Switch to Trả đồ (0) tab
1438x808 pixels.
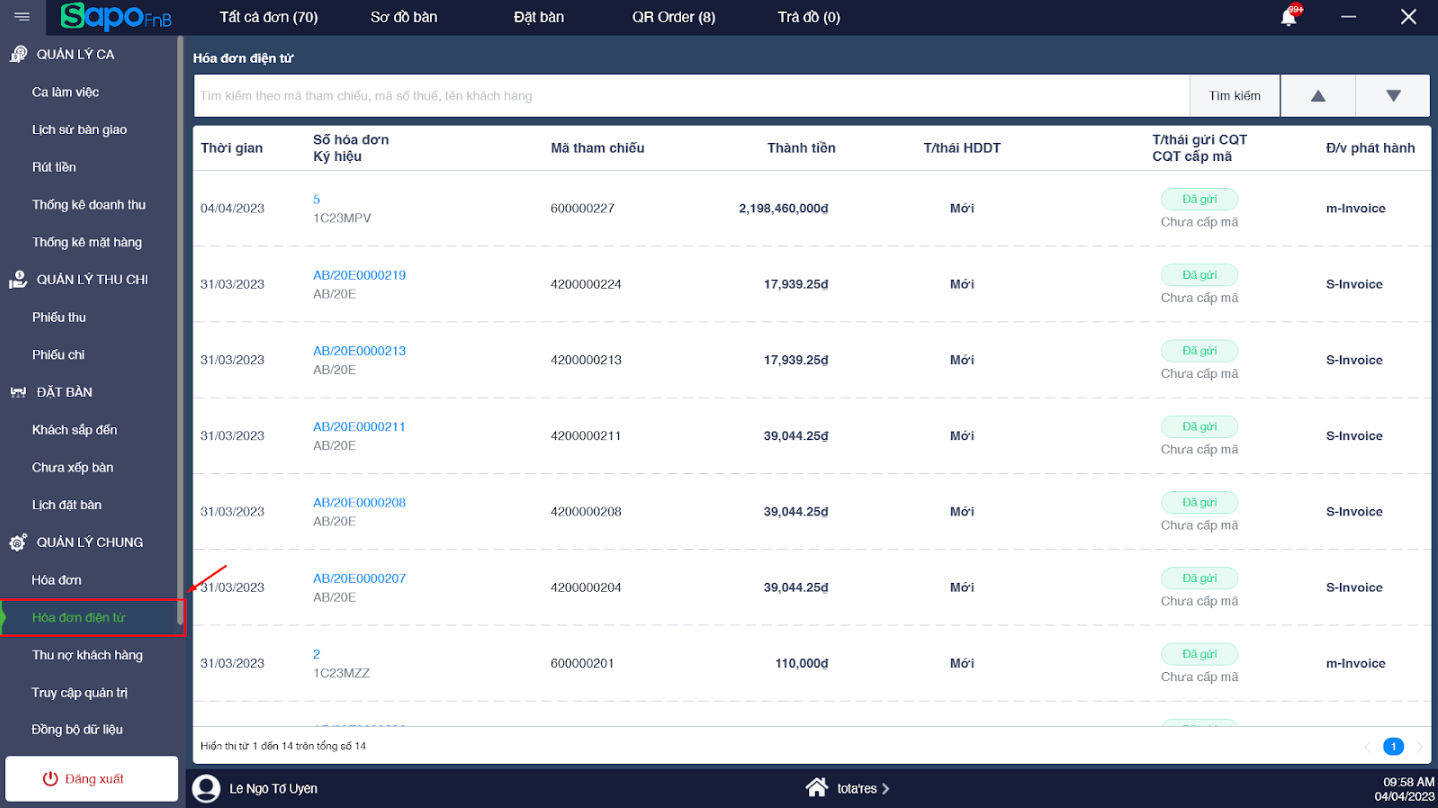[809, 17]
